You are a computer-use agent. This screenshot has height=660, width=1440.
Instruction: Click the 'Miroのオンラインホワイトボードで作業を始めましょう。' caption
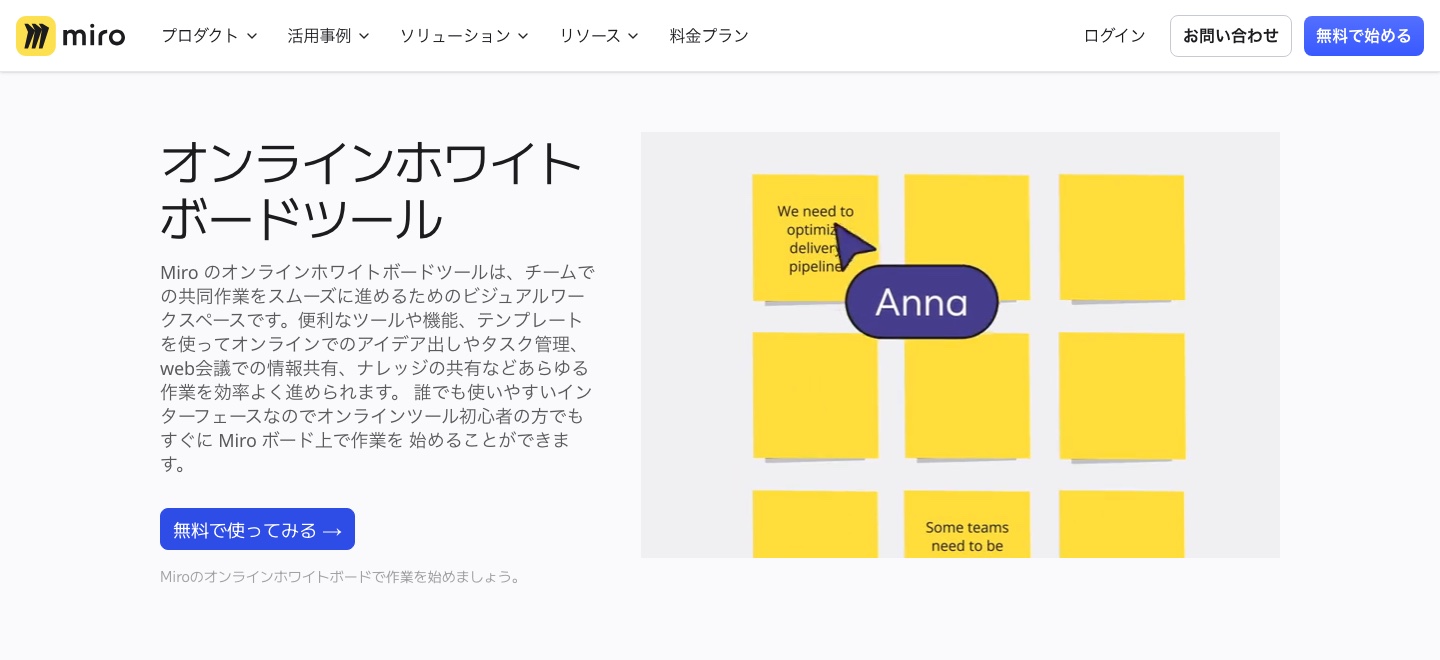341,577
